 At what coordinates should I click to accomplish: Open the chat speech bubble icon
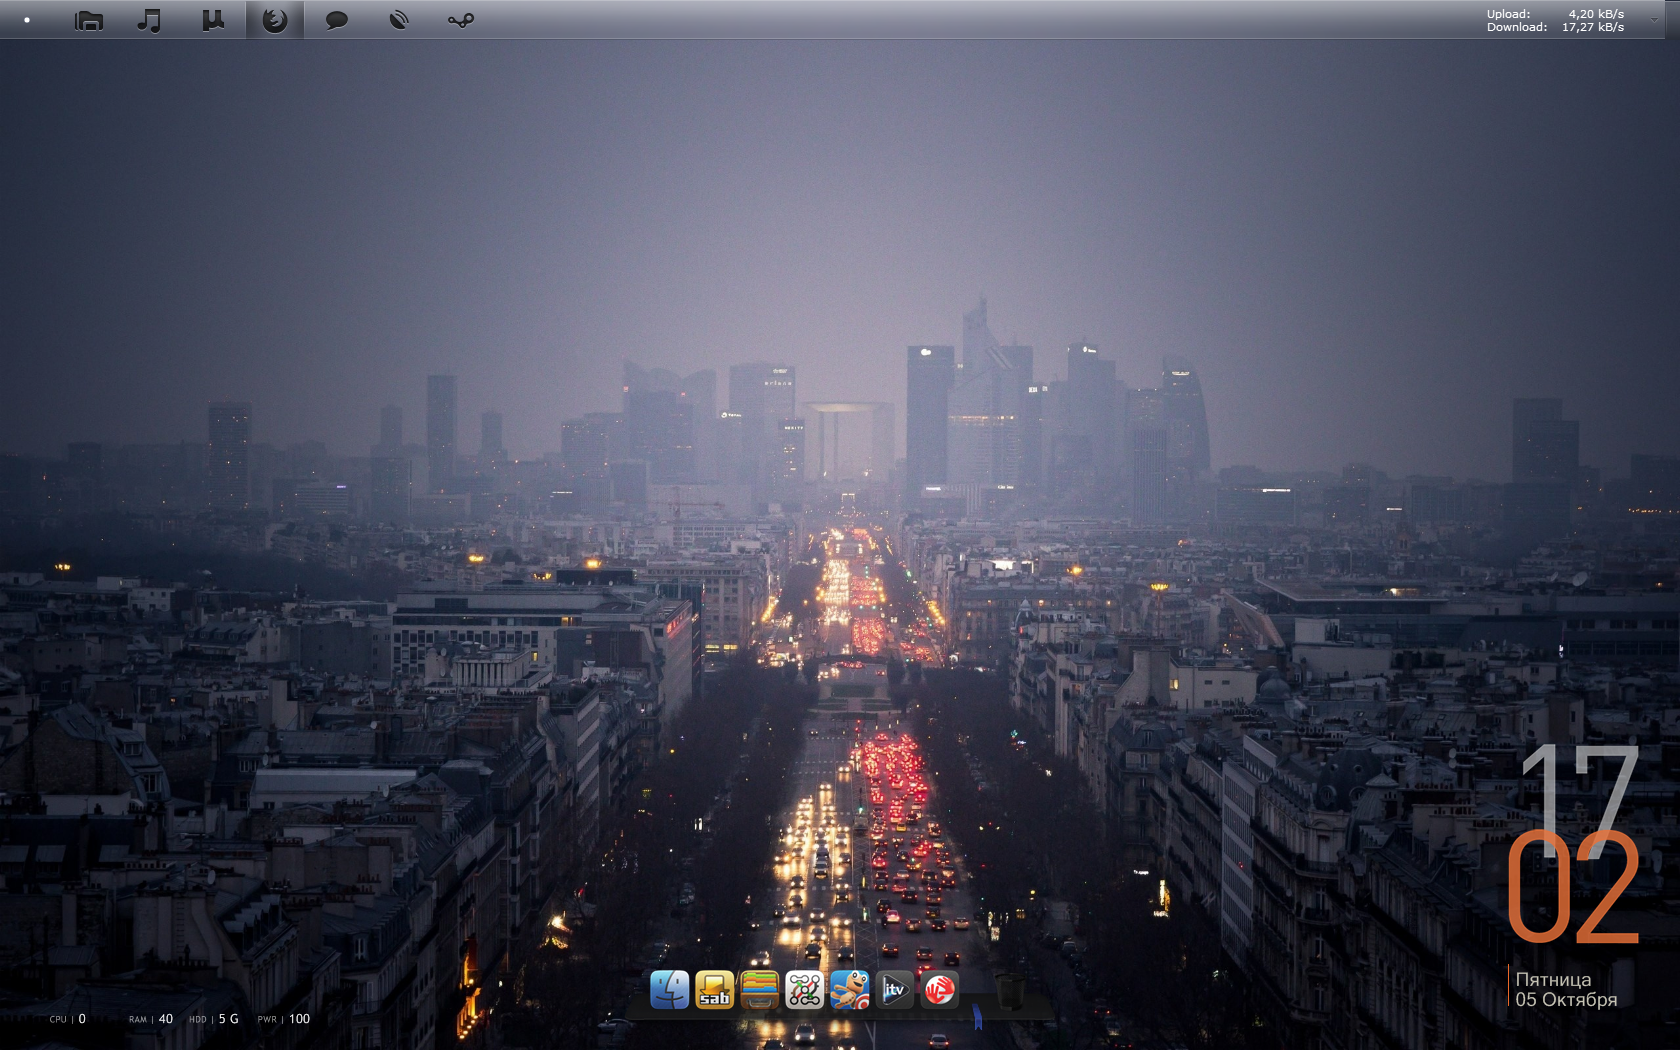click(337, 20)
